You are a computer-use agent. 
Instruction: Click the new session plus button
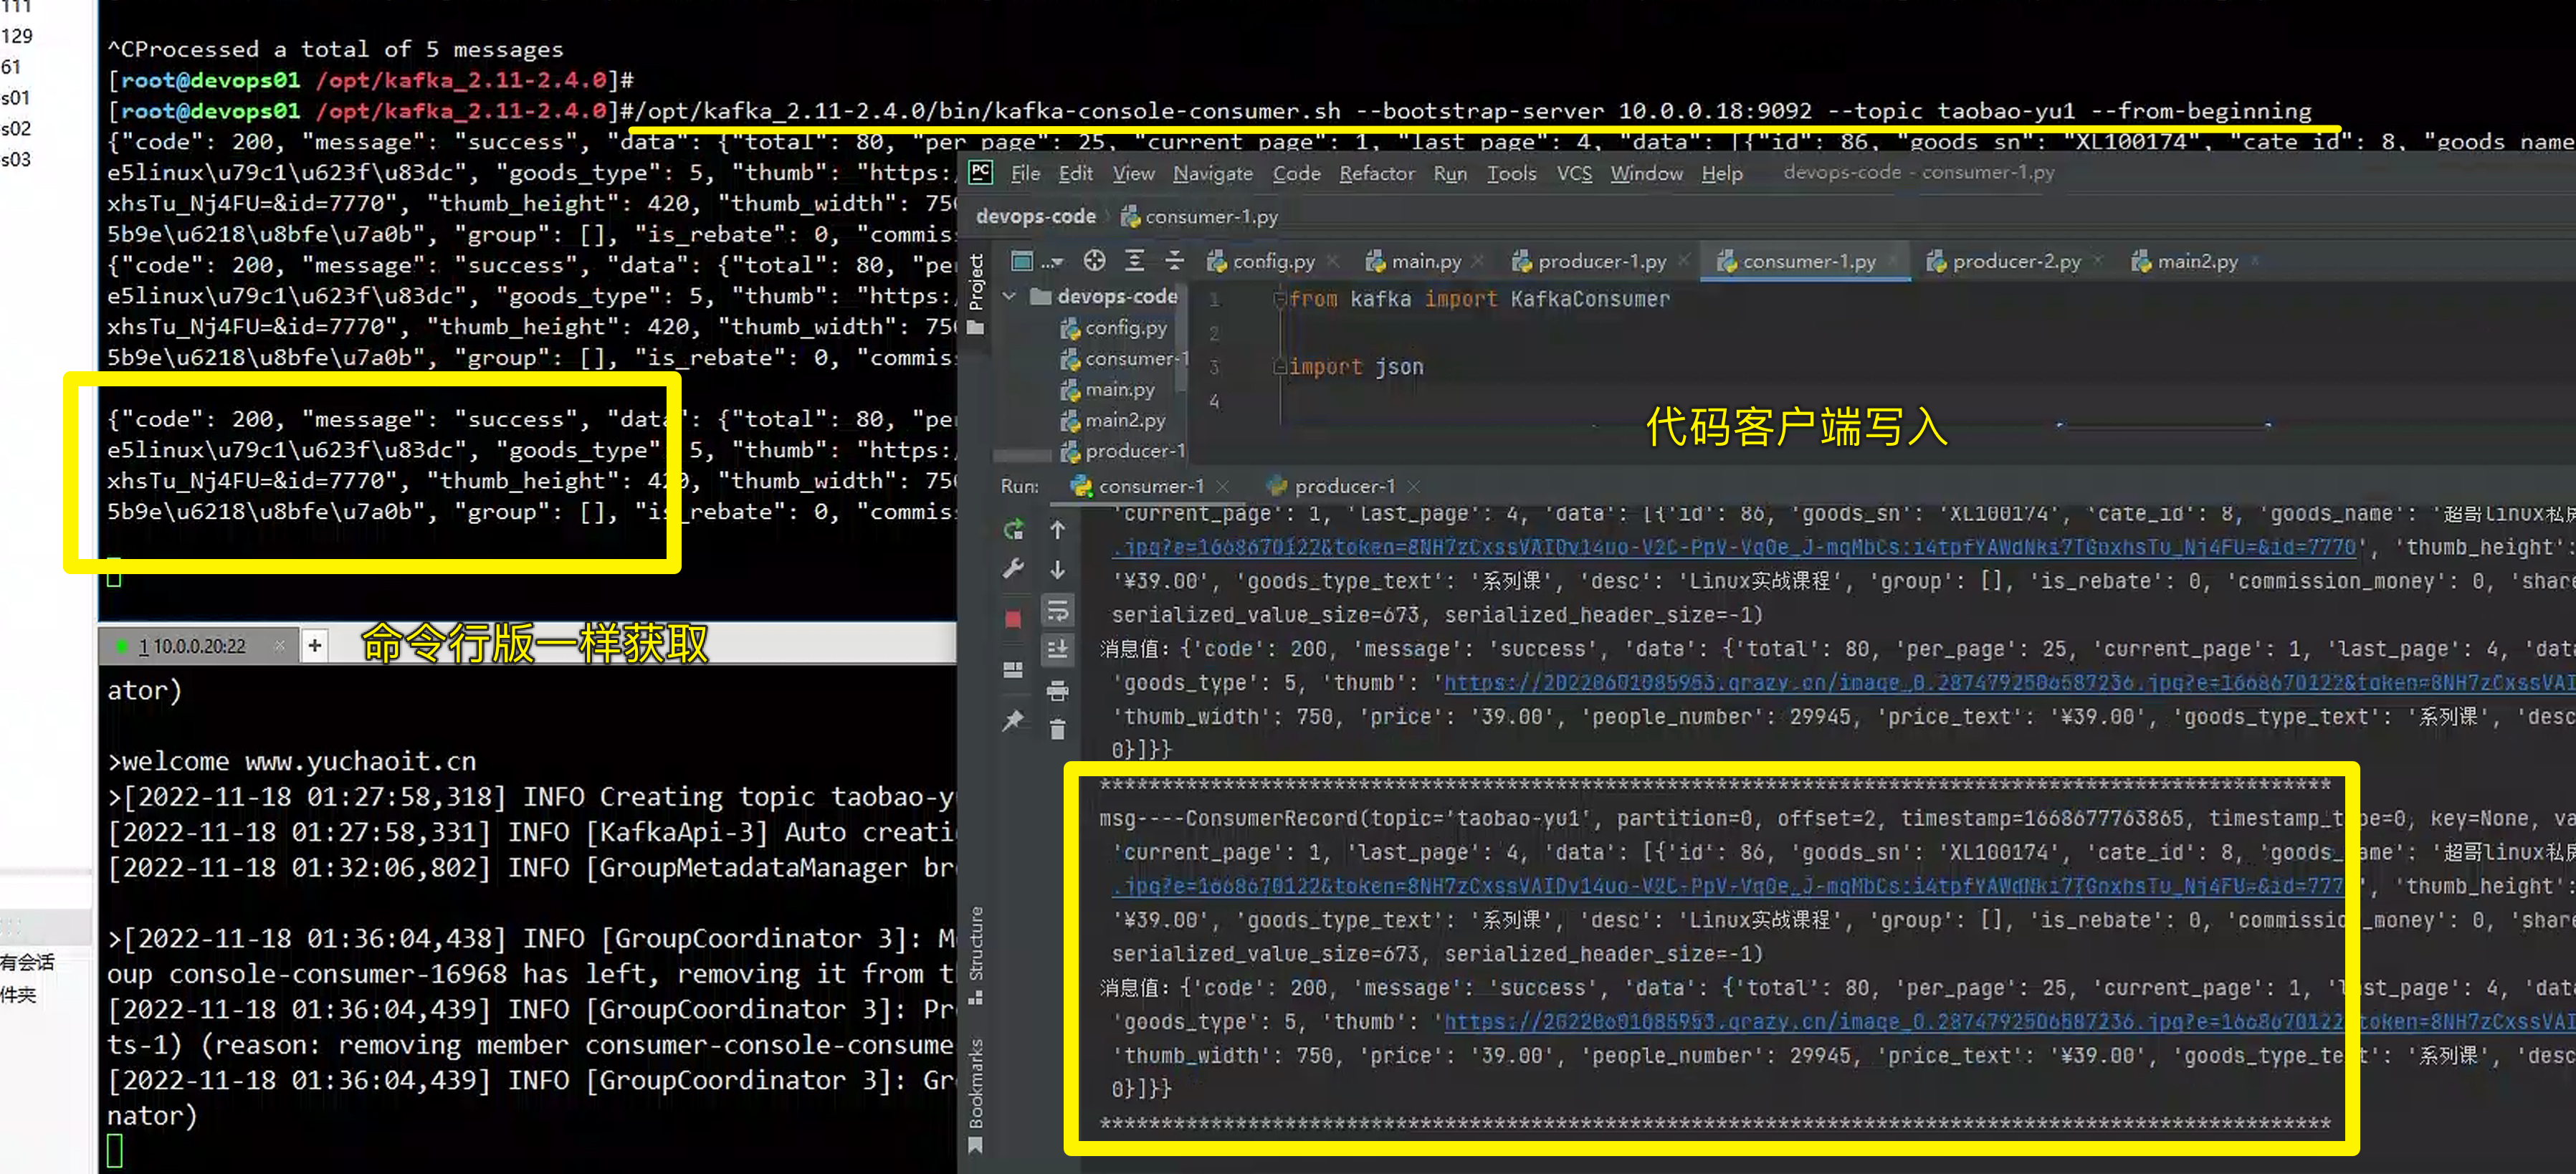tap(314, 646)
